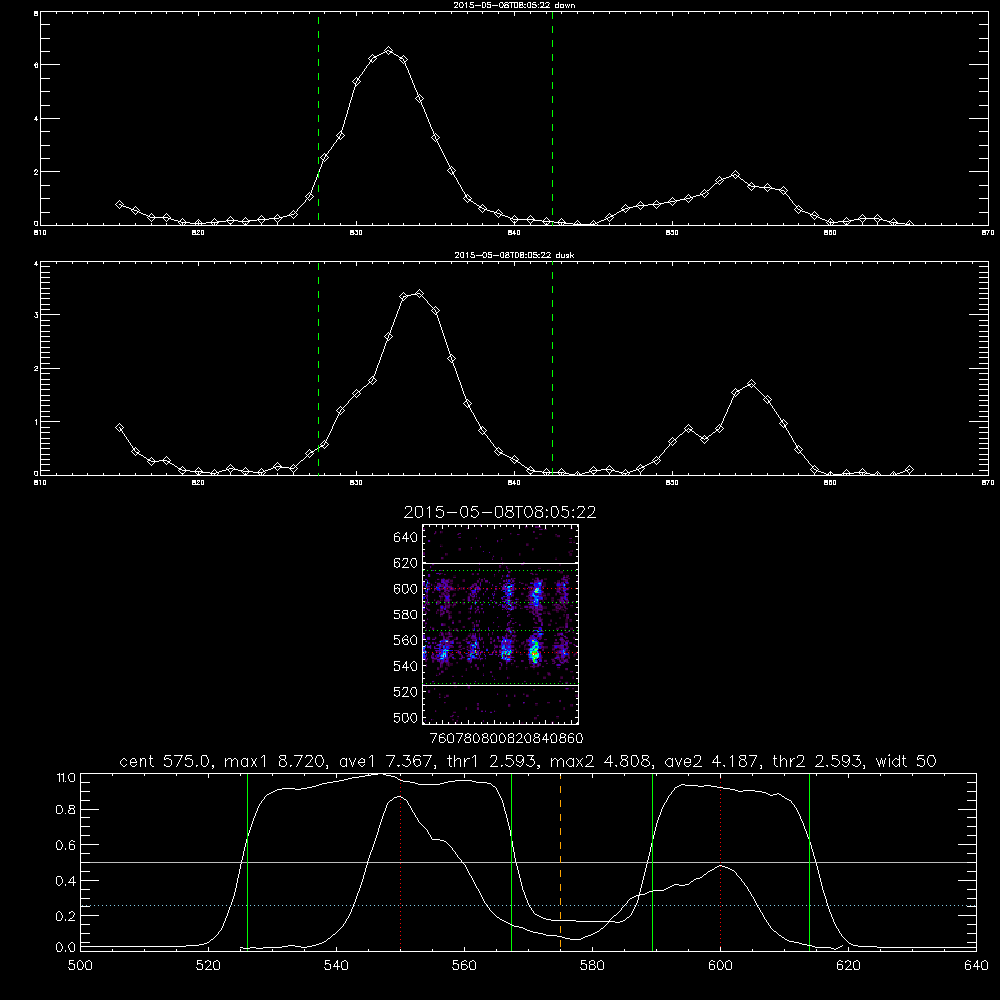Click the green vertical line near 526 in the bottom plot
The width and height of the screenshot is (1000, 1000).
pos(247,861)
